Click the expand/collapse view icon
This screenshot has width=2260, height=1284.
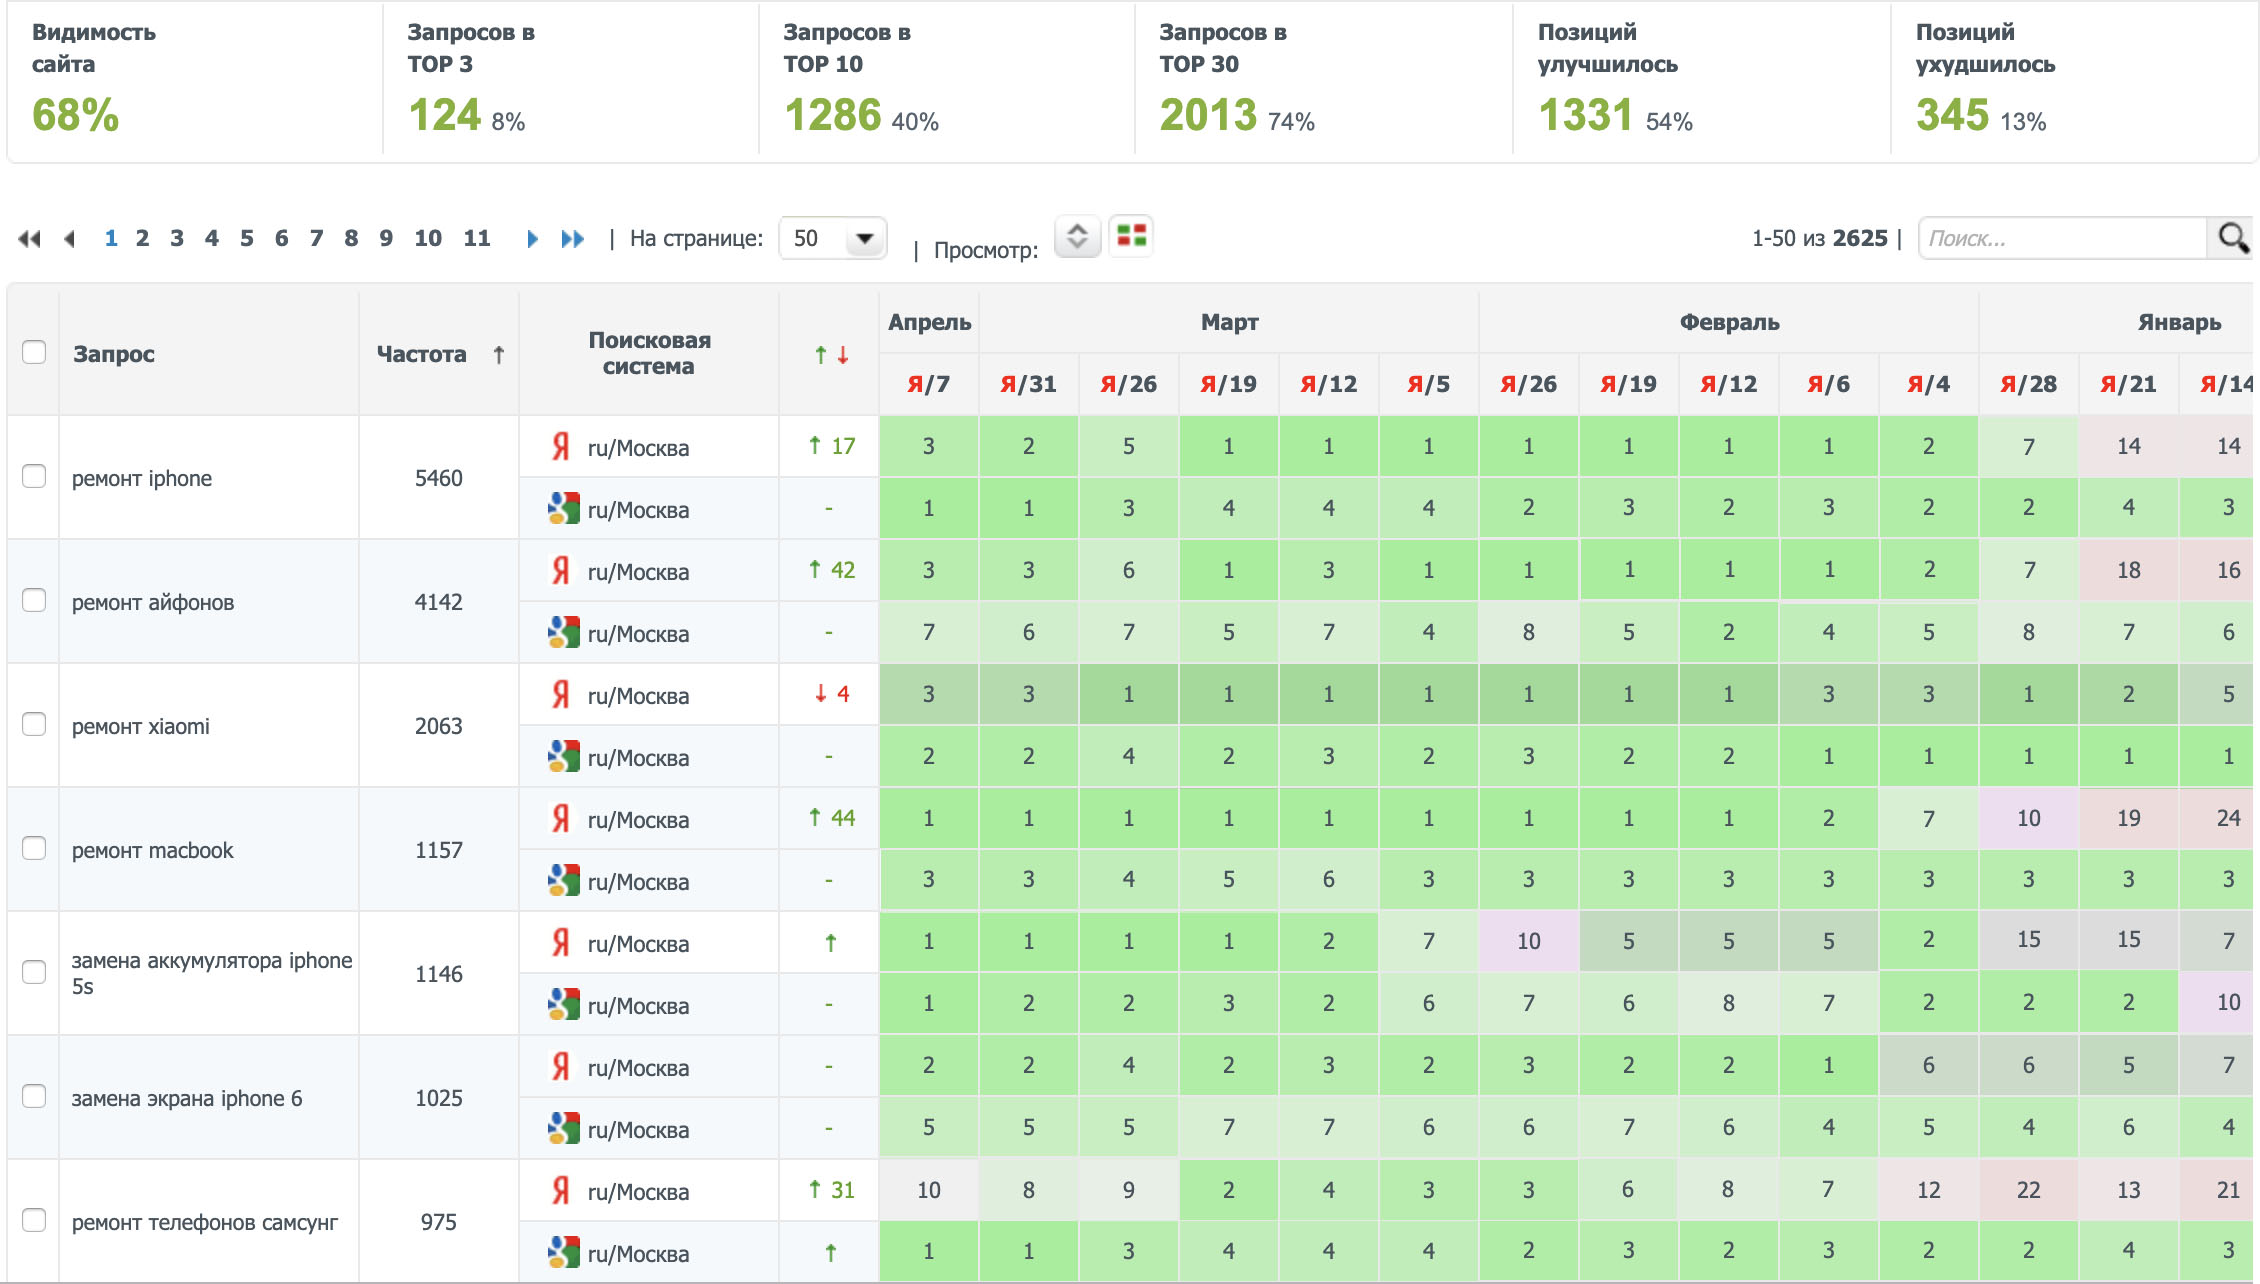[x=1077, y=237]
